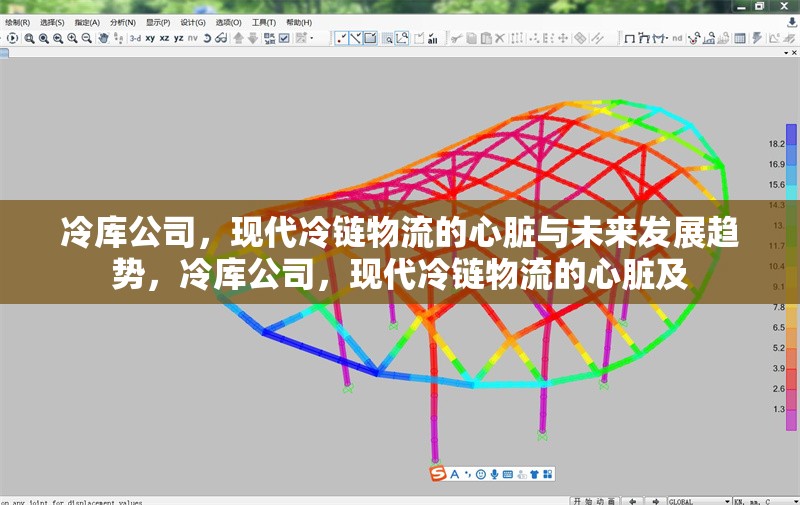Move up in list with up arrow

(238, 38)
